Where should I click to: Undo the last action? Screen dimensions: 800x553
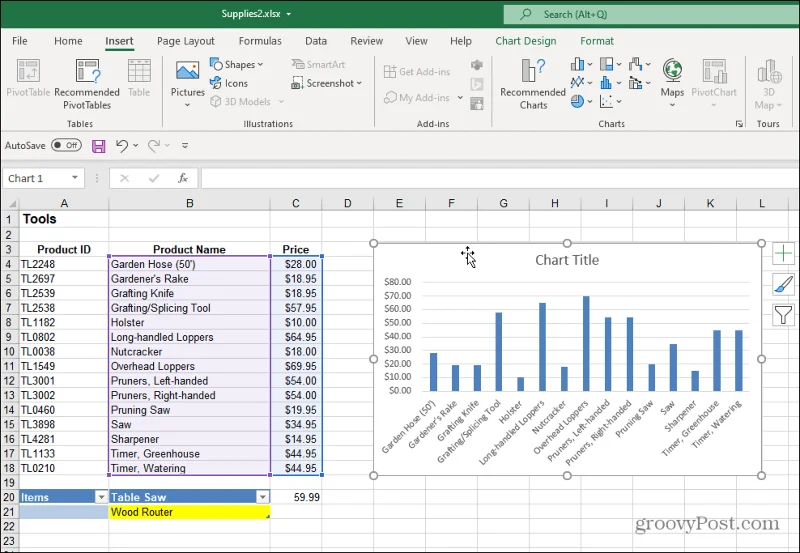coord(121,145)
